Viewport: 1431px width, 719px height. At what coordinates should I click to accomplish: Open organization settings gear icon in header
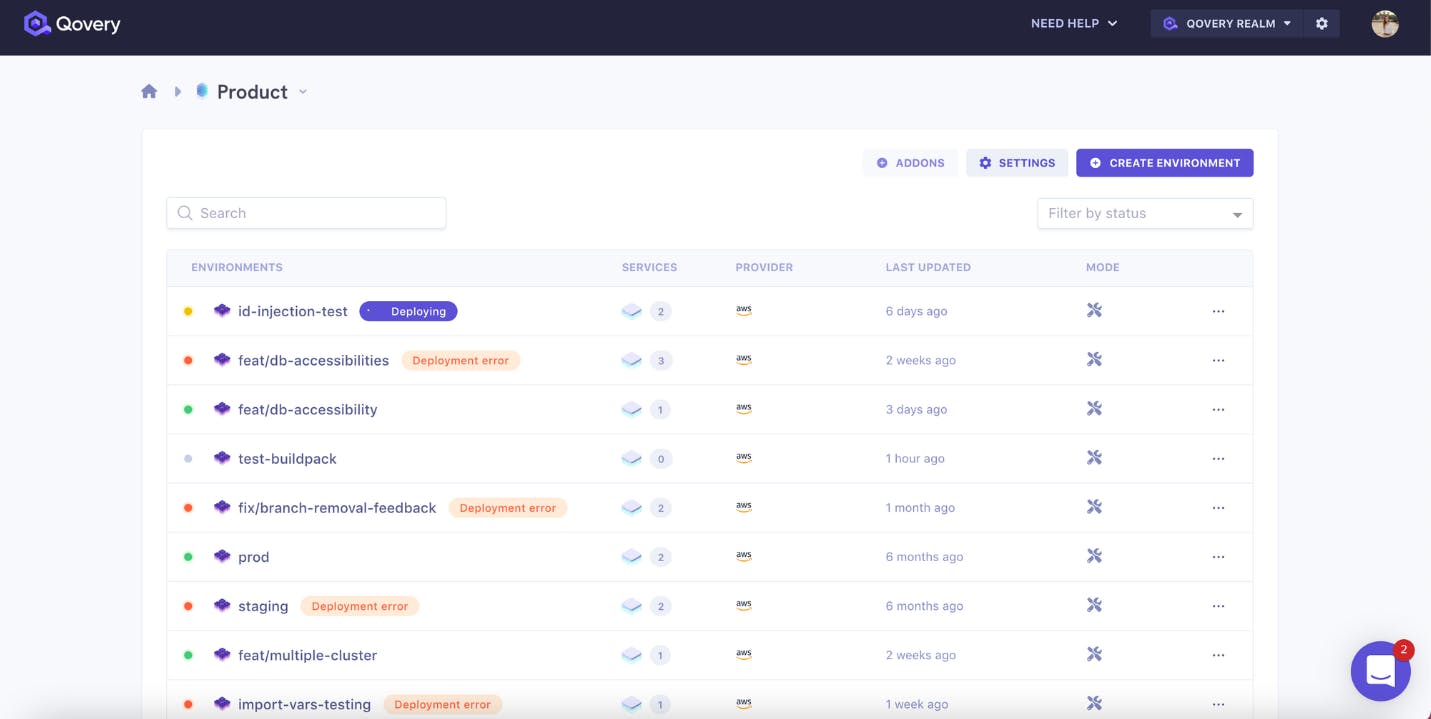(1321, 23)
